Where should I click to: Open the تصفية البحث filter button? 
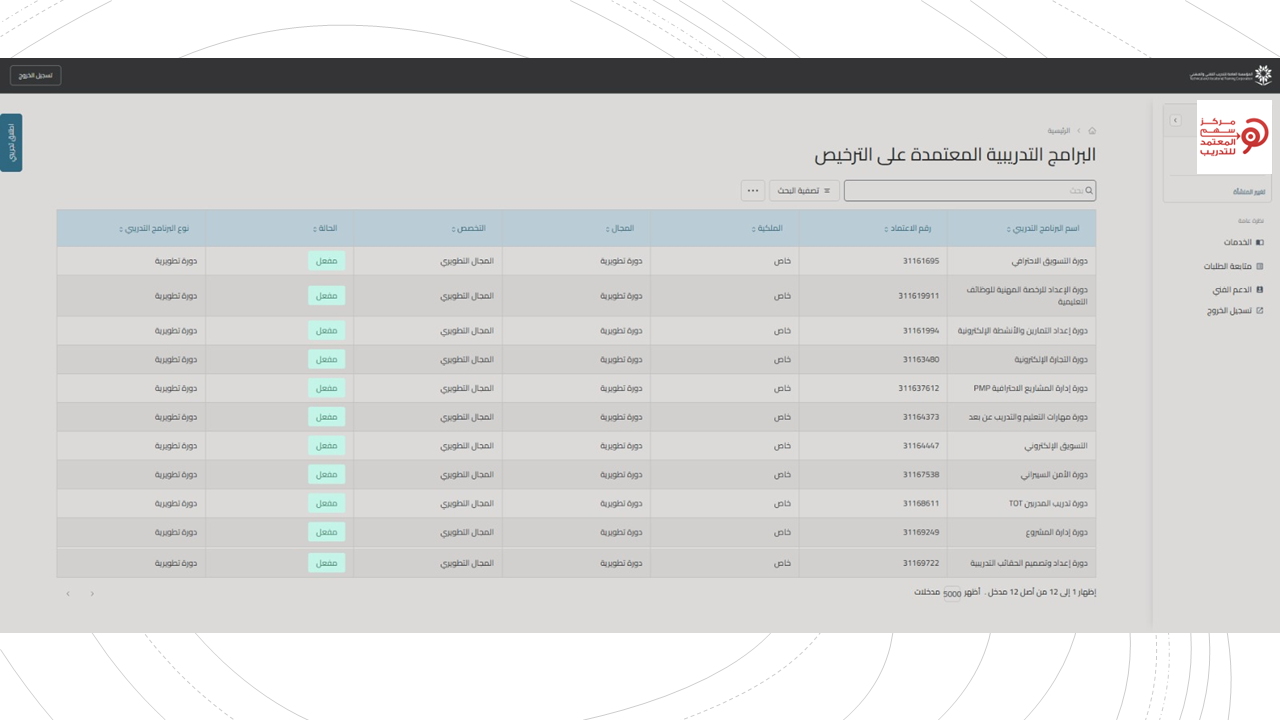point(805,190)
